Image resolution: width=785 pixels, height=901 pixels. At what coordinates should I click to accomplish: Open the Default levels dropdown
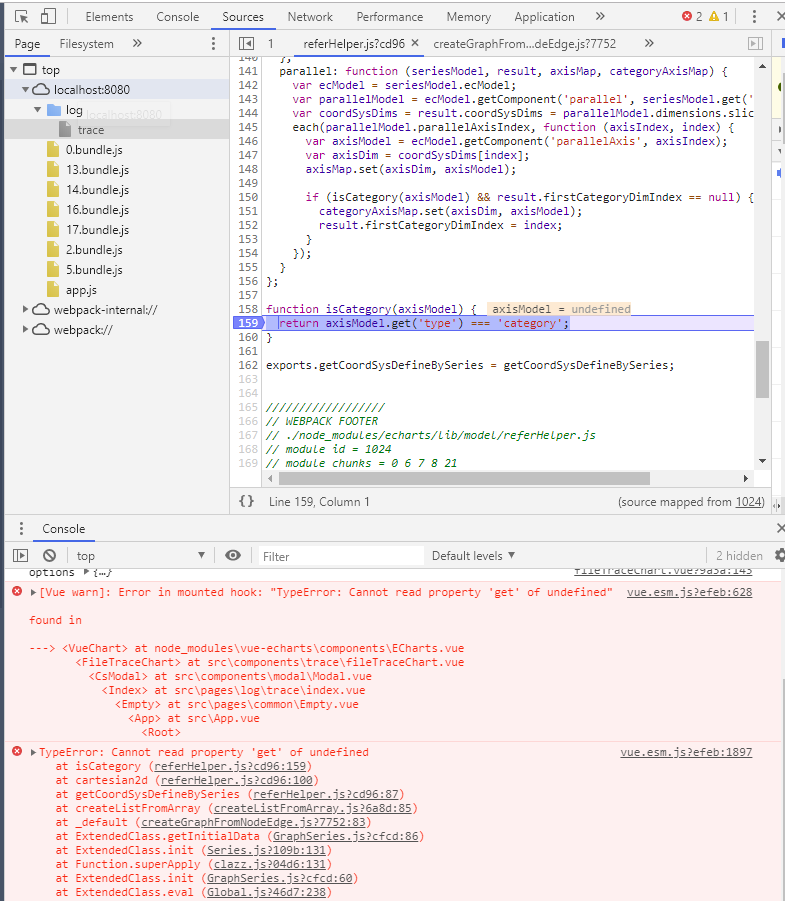(x=473, y=556)
